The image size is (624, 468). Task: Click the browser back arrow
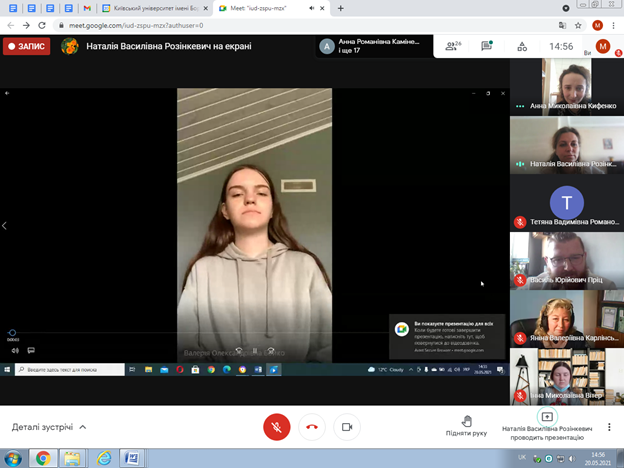(x=11, y=25)
